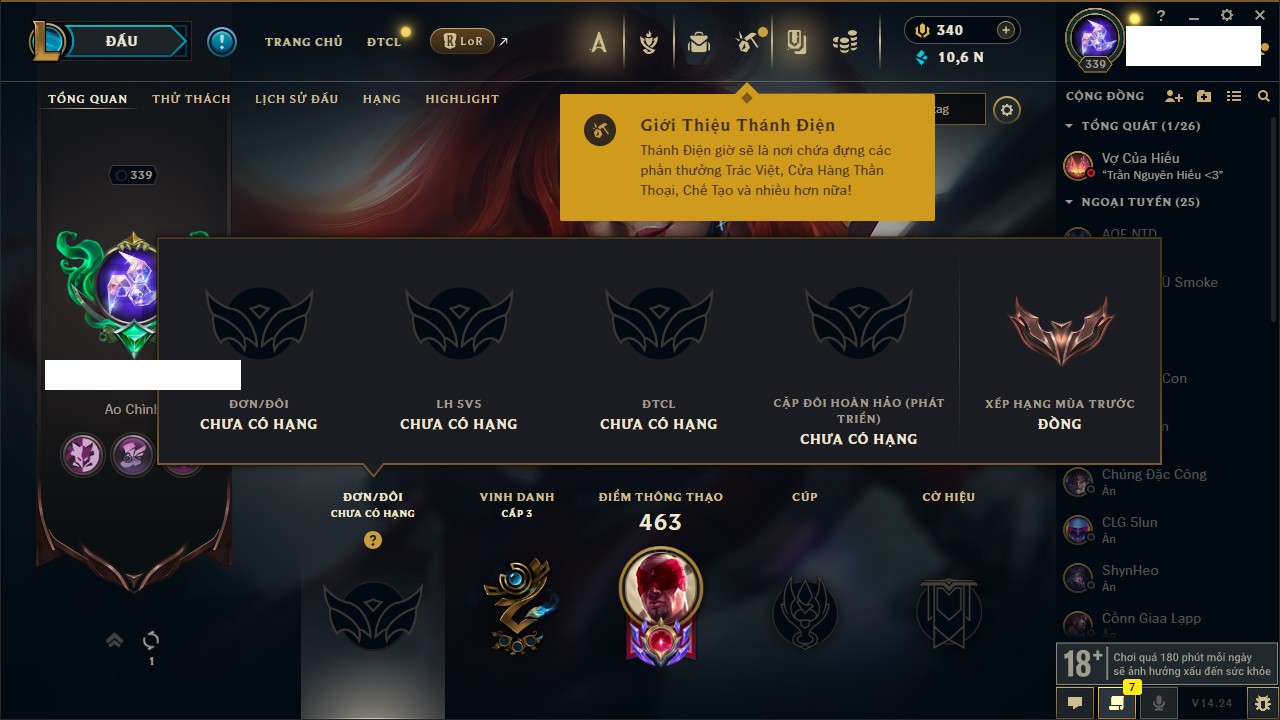Click the friends list scrollbar
This screenshot has width=1280, height=720.
pyautogui.click(x=1273, y=220)
